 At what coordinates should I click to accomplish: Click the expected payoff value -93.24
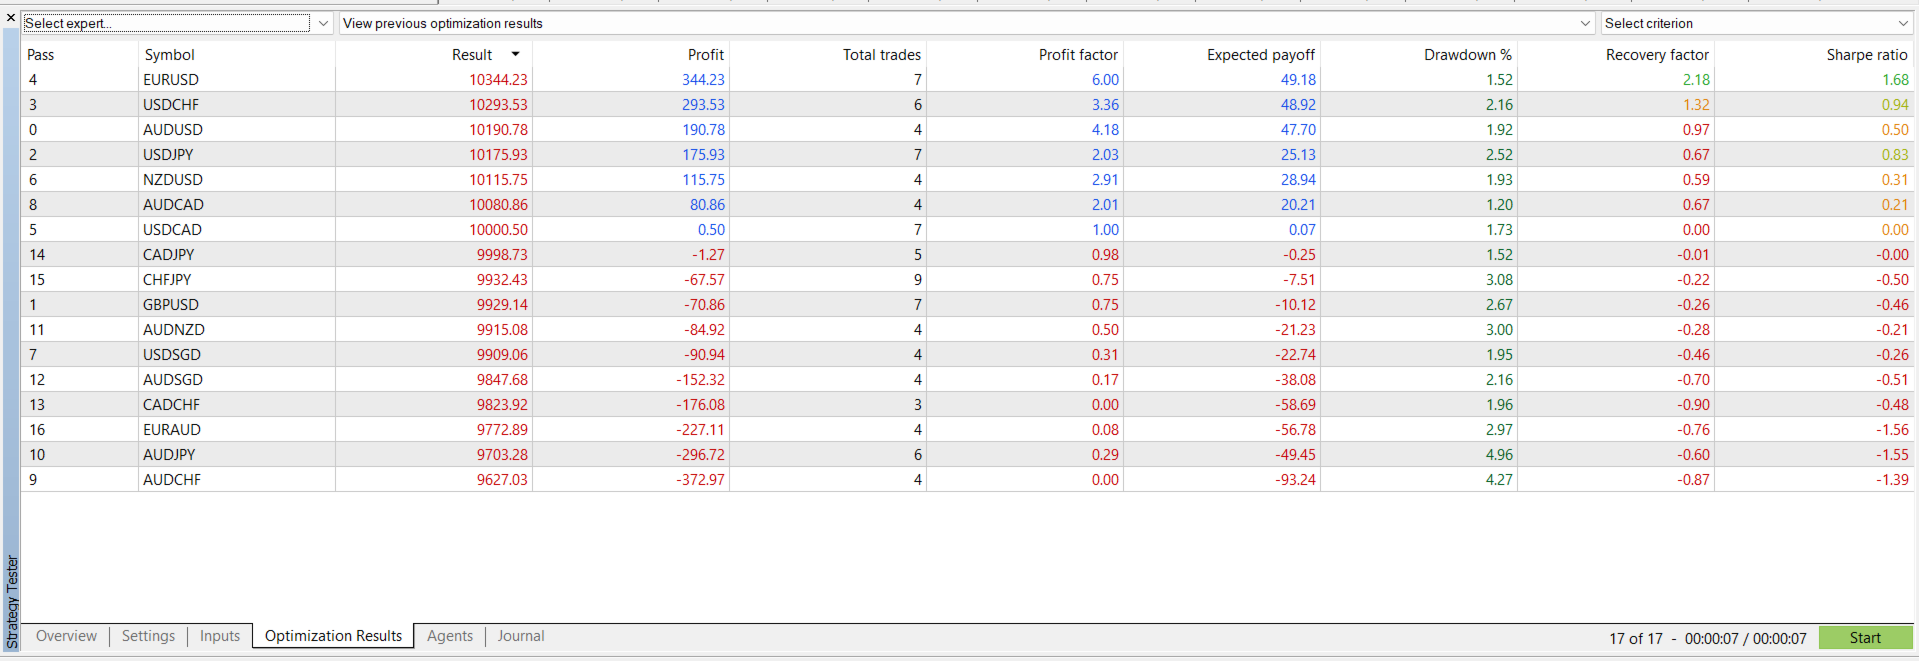1296,480
